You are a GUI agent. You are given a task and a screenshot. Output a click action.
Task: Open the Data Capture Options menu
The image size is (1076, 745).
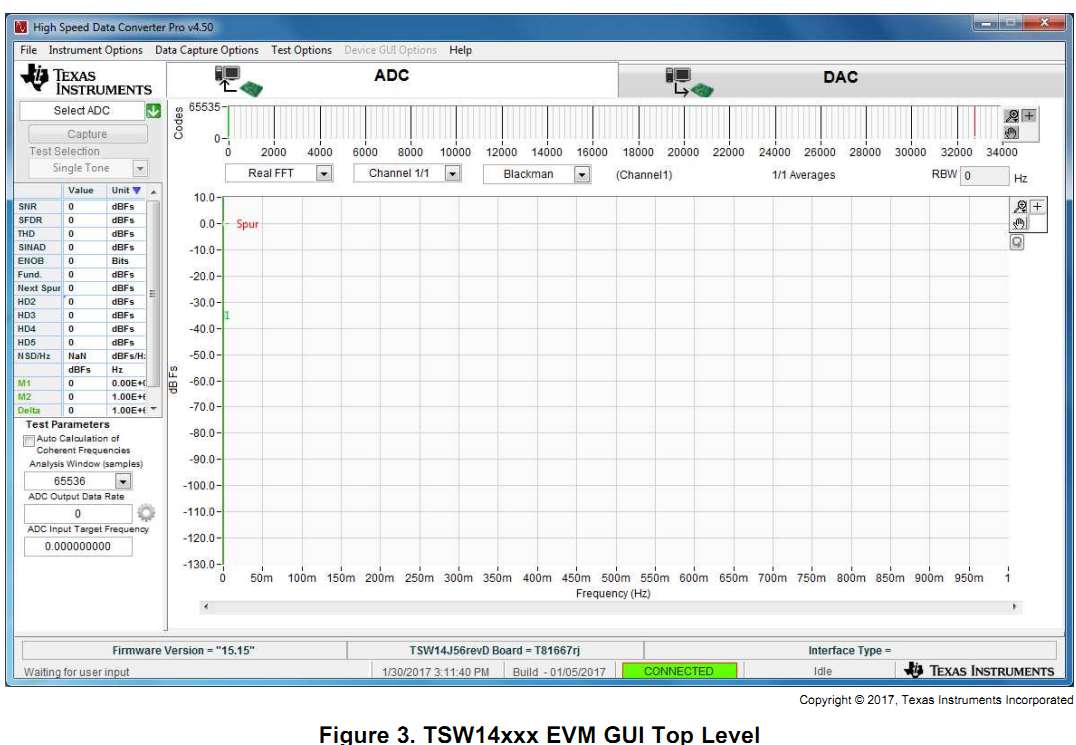(206, 50)
